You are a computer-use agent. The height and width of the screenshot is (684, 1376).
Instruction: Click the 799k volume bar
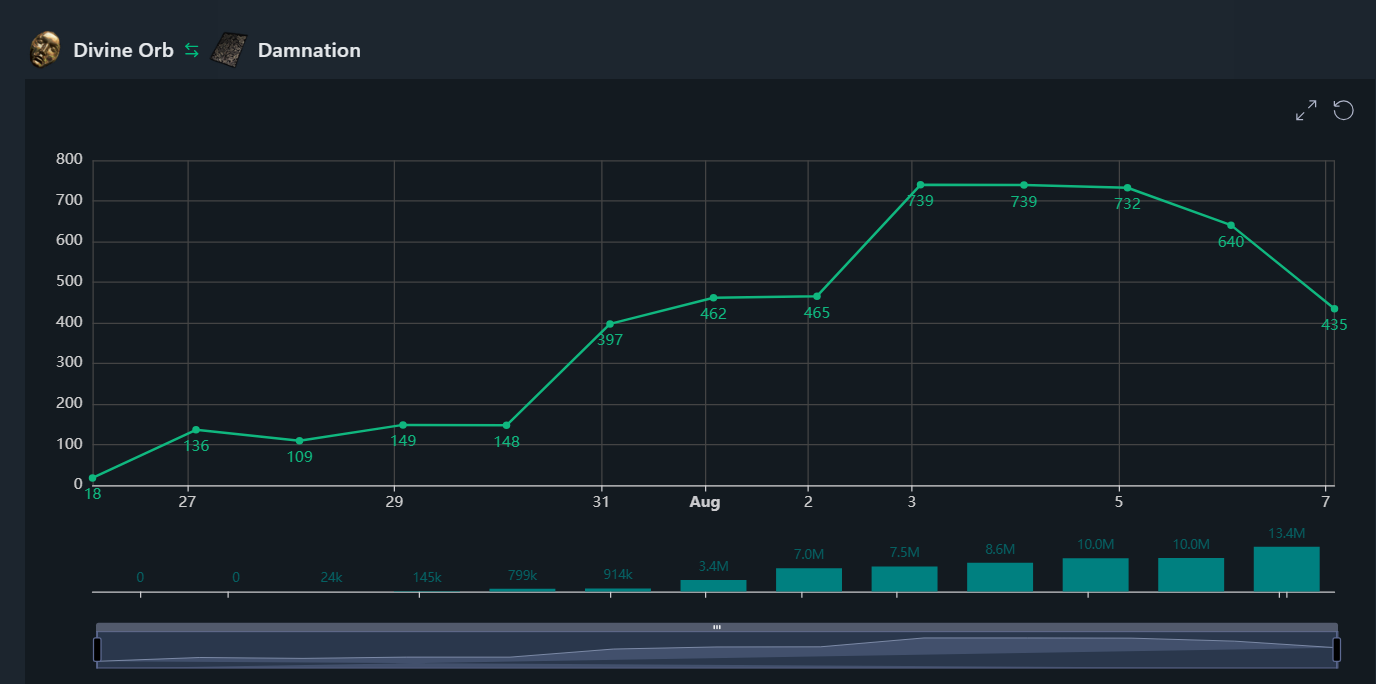(x=522, y=590)
